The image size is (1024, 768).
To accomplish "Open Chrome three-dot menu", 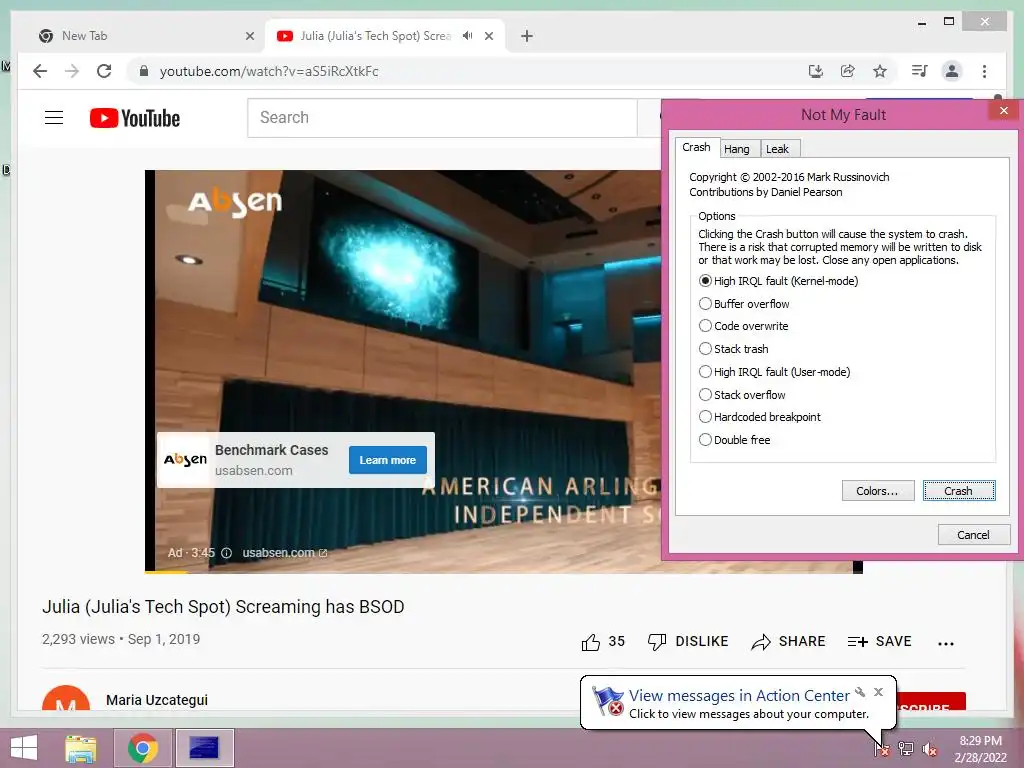I will [984, 71].
